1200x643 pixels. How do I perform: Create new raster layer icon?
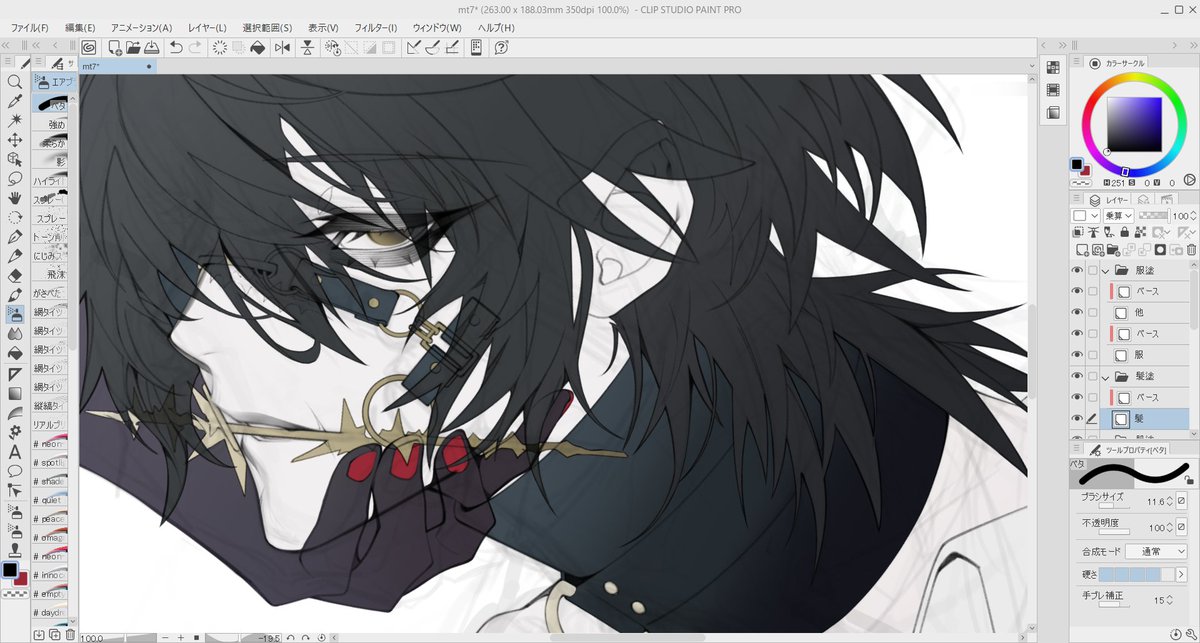point(1082,249)
